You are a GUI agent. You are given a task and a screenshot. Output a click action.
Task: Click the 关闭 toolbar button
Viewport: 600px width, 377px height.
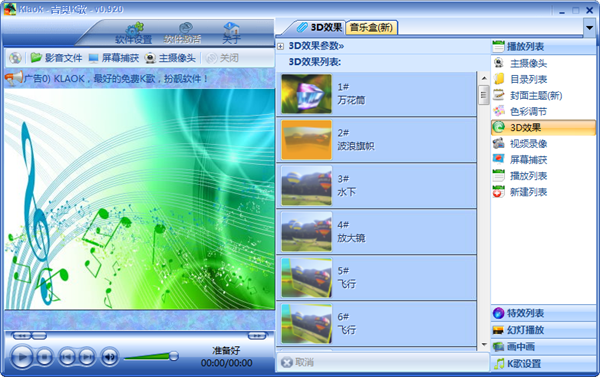pos(222,58)
